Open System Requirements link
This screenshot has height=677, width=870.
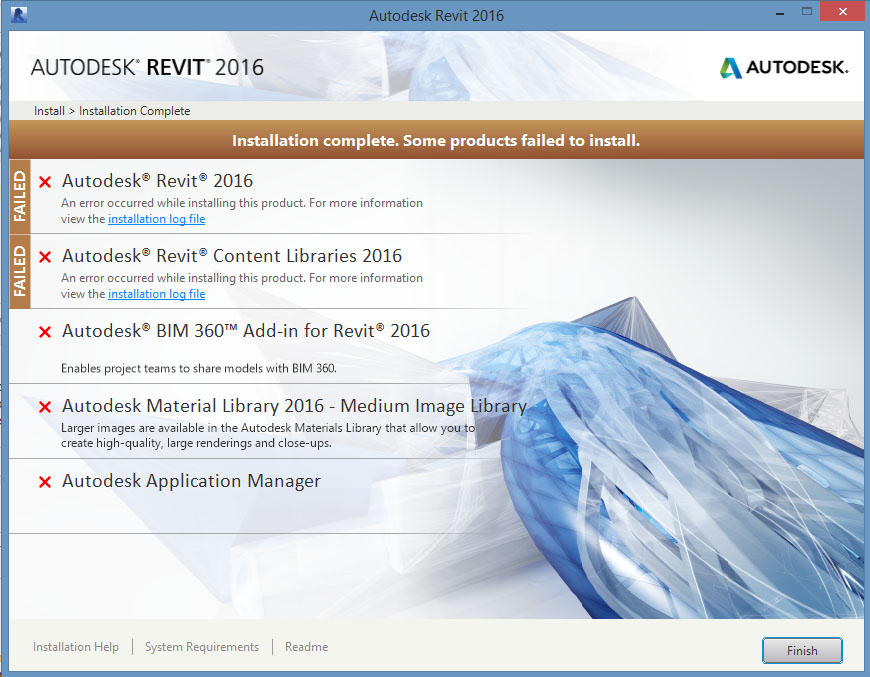(202, 647)
